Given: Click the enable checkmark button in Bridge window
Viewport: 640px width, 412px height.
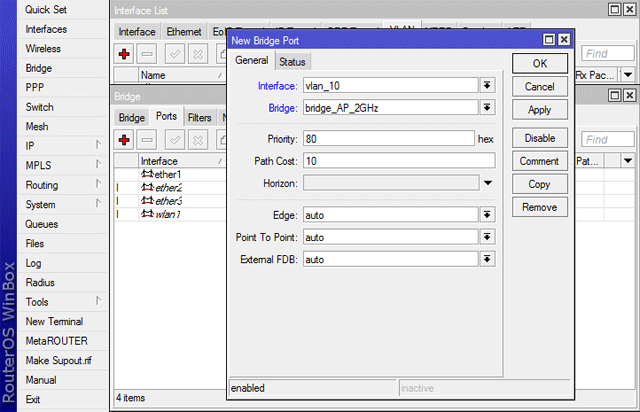Looking at the screenshot, I should pos(175,140).
